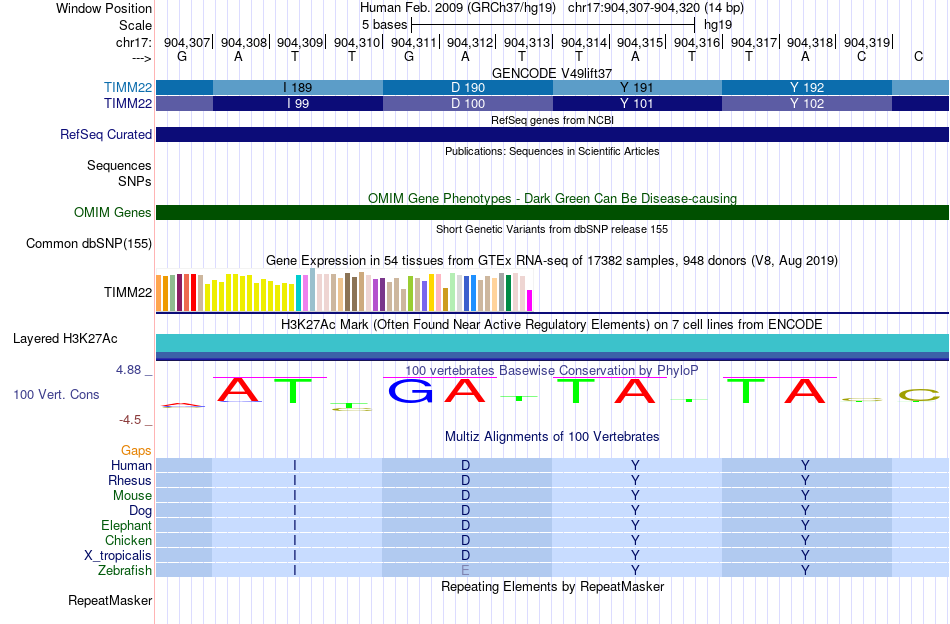Screen dimensions: 950x624
Task: Click the SNPs track label
Action: 135,181
